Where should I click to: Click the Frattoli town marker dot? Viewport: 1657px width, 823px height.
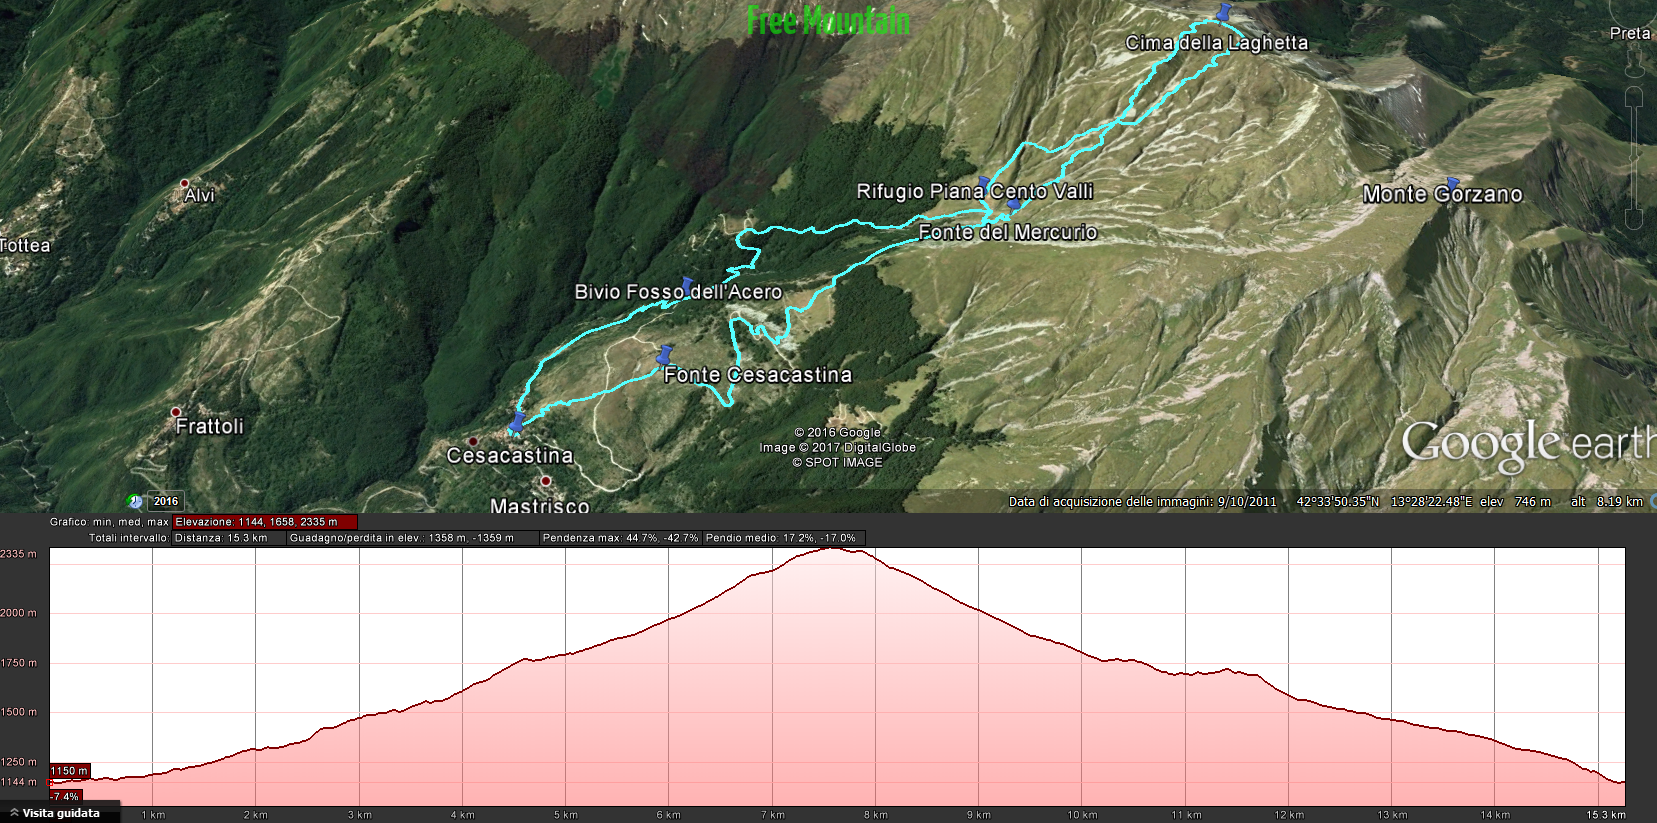coord(176,412)
